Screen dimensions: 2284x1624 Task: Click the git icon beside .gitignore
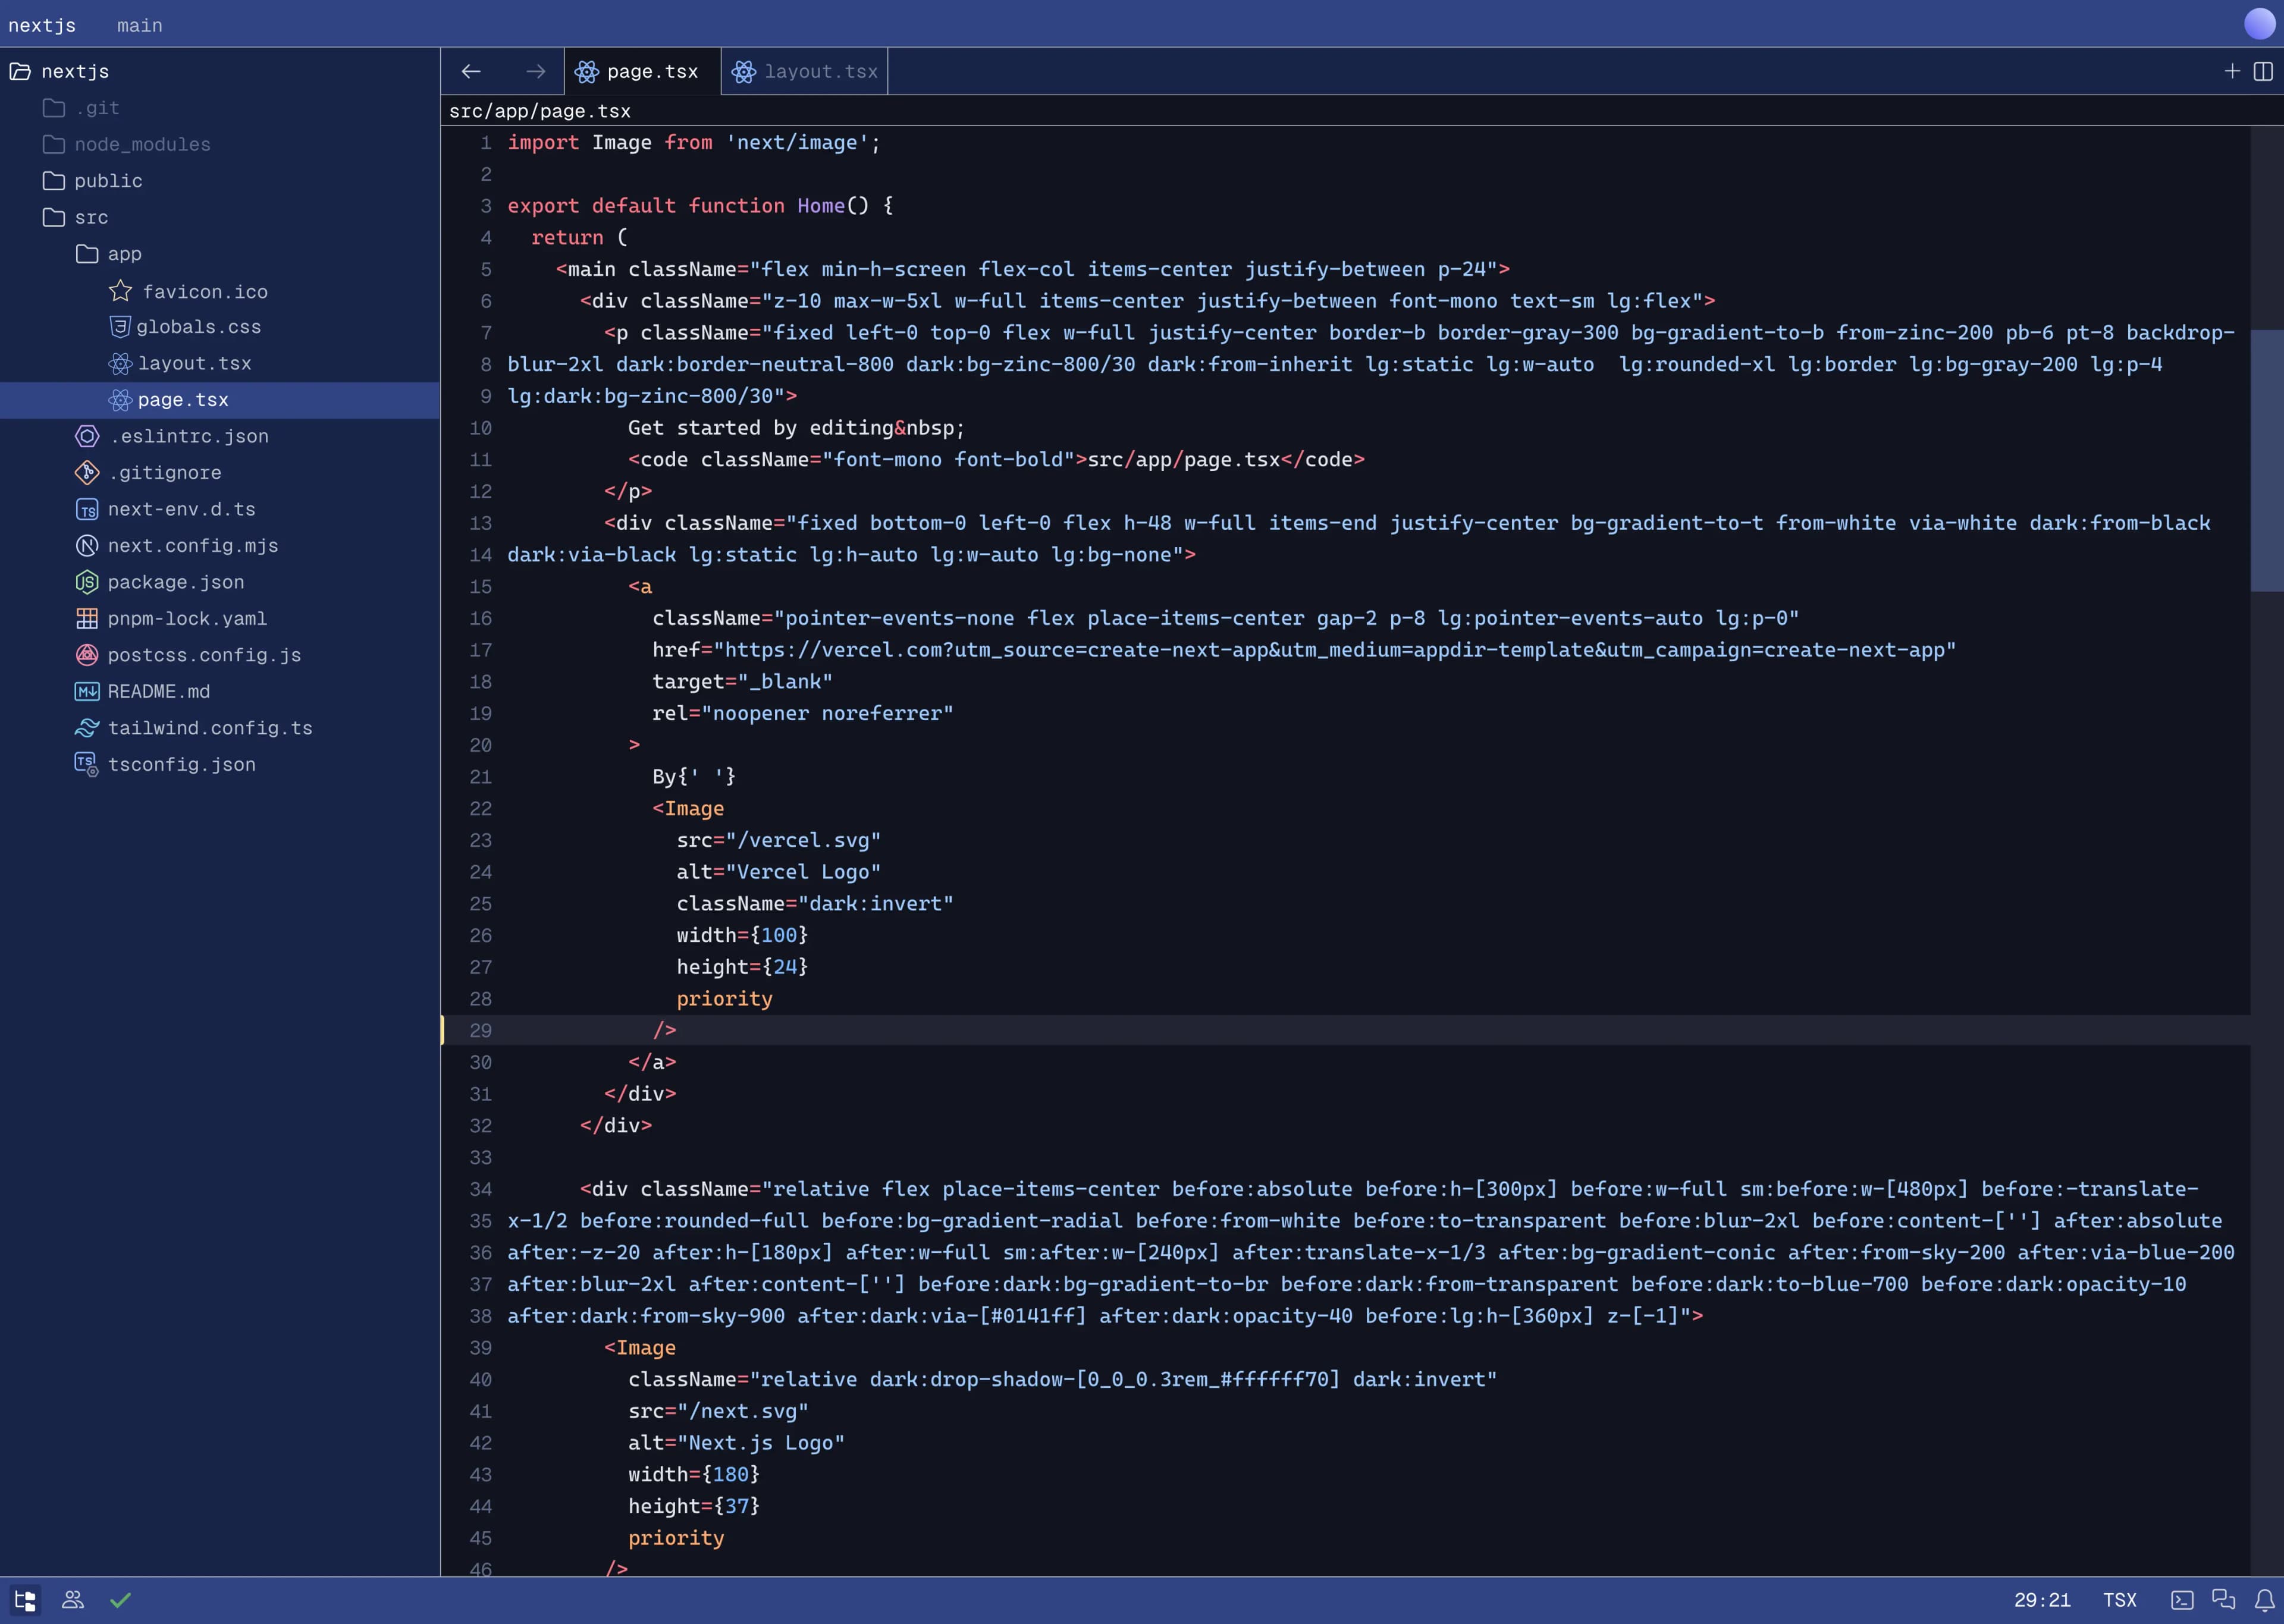point(87,472)
